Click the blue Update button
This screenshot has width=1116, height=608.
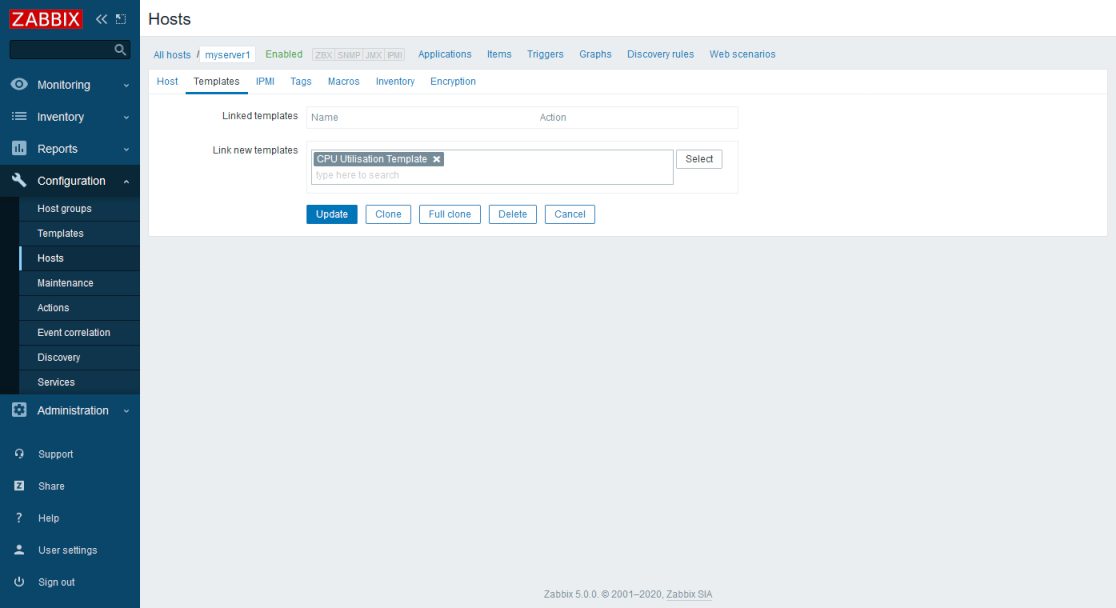[332, 214]
